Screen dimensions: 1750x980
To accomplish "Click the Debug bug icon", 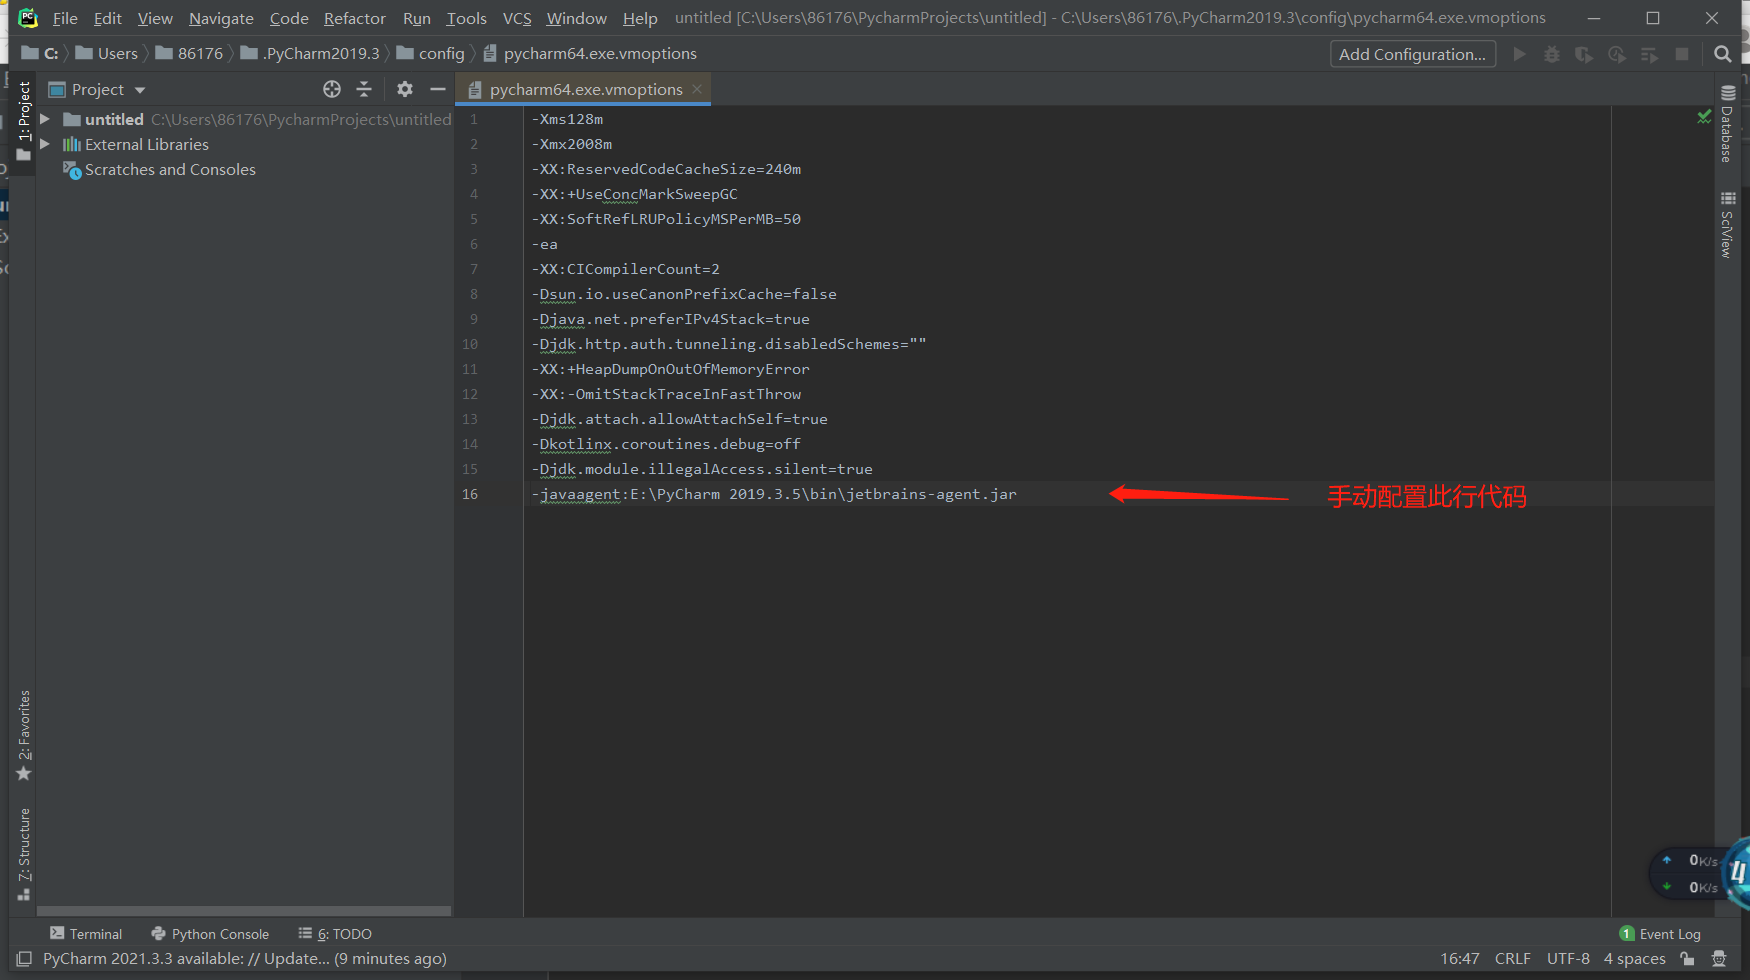I will coord(1552,54).
